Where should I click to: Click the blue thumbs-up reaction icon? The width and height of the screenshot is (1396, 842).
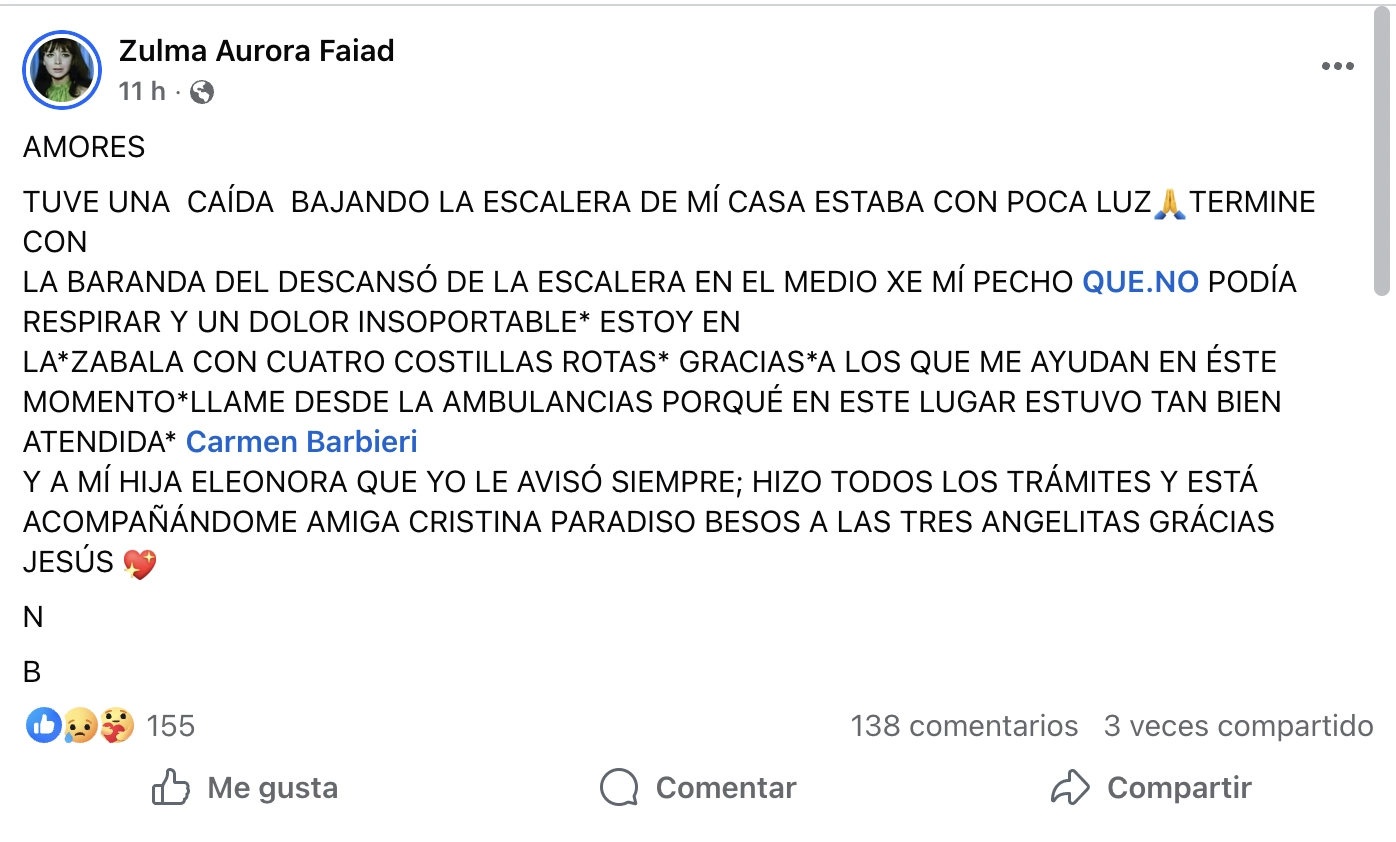coord(44,725)
